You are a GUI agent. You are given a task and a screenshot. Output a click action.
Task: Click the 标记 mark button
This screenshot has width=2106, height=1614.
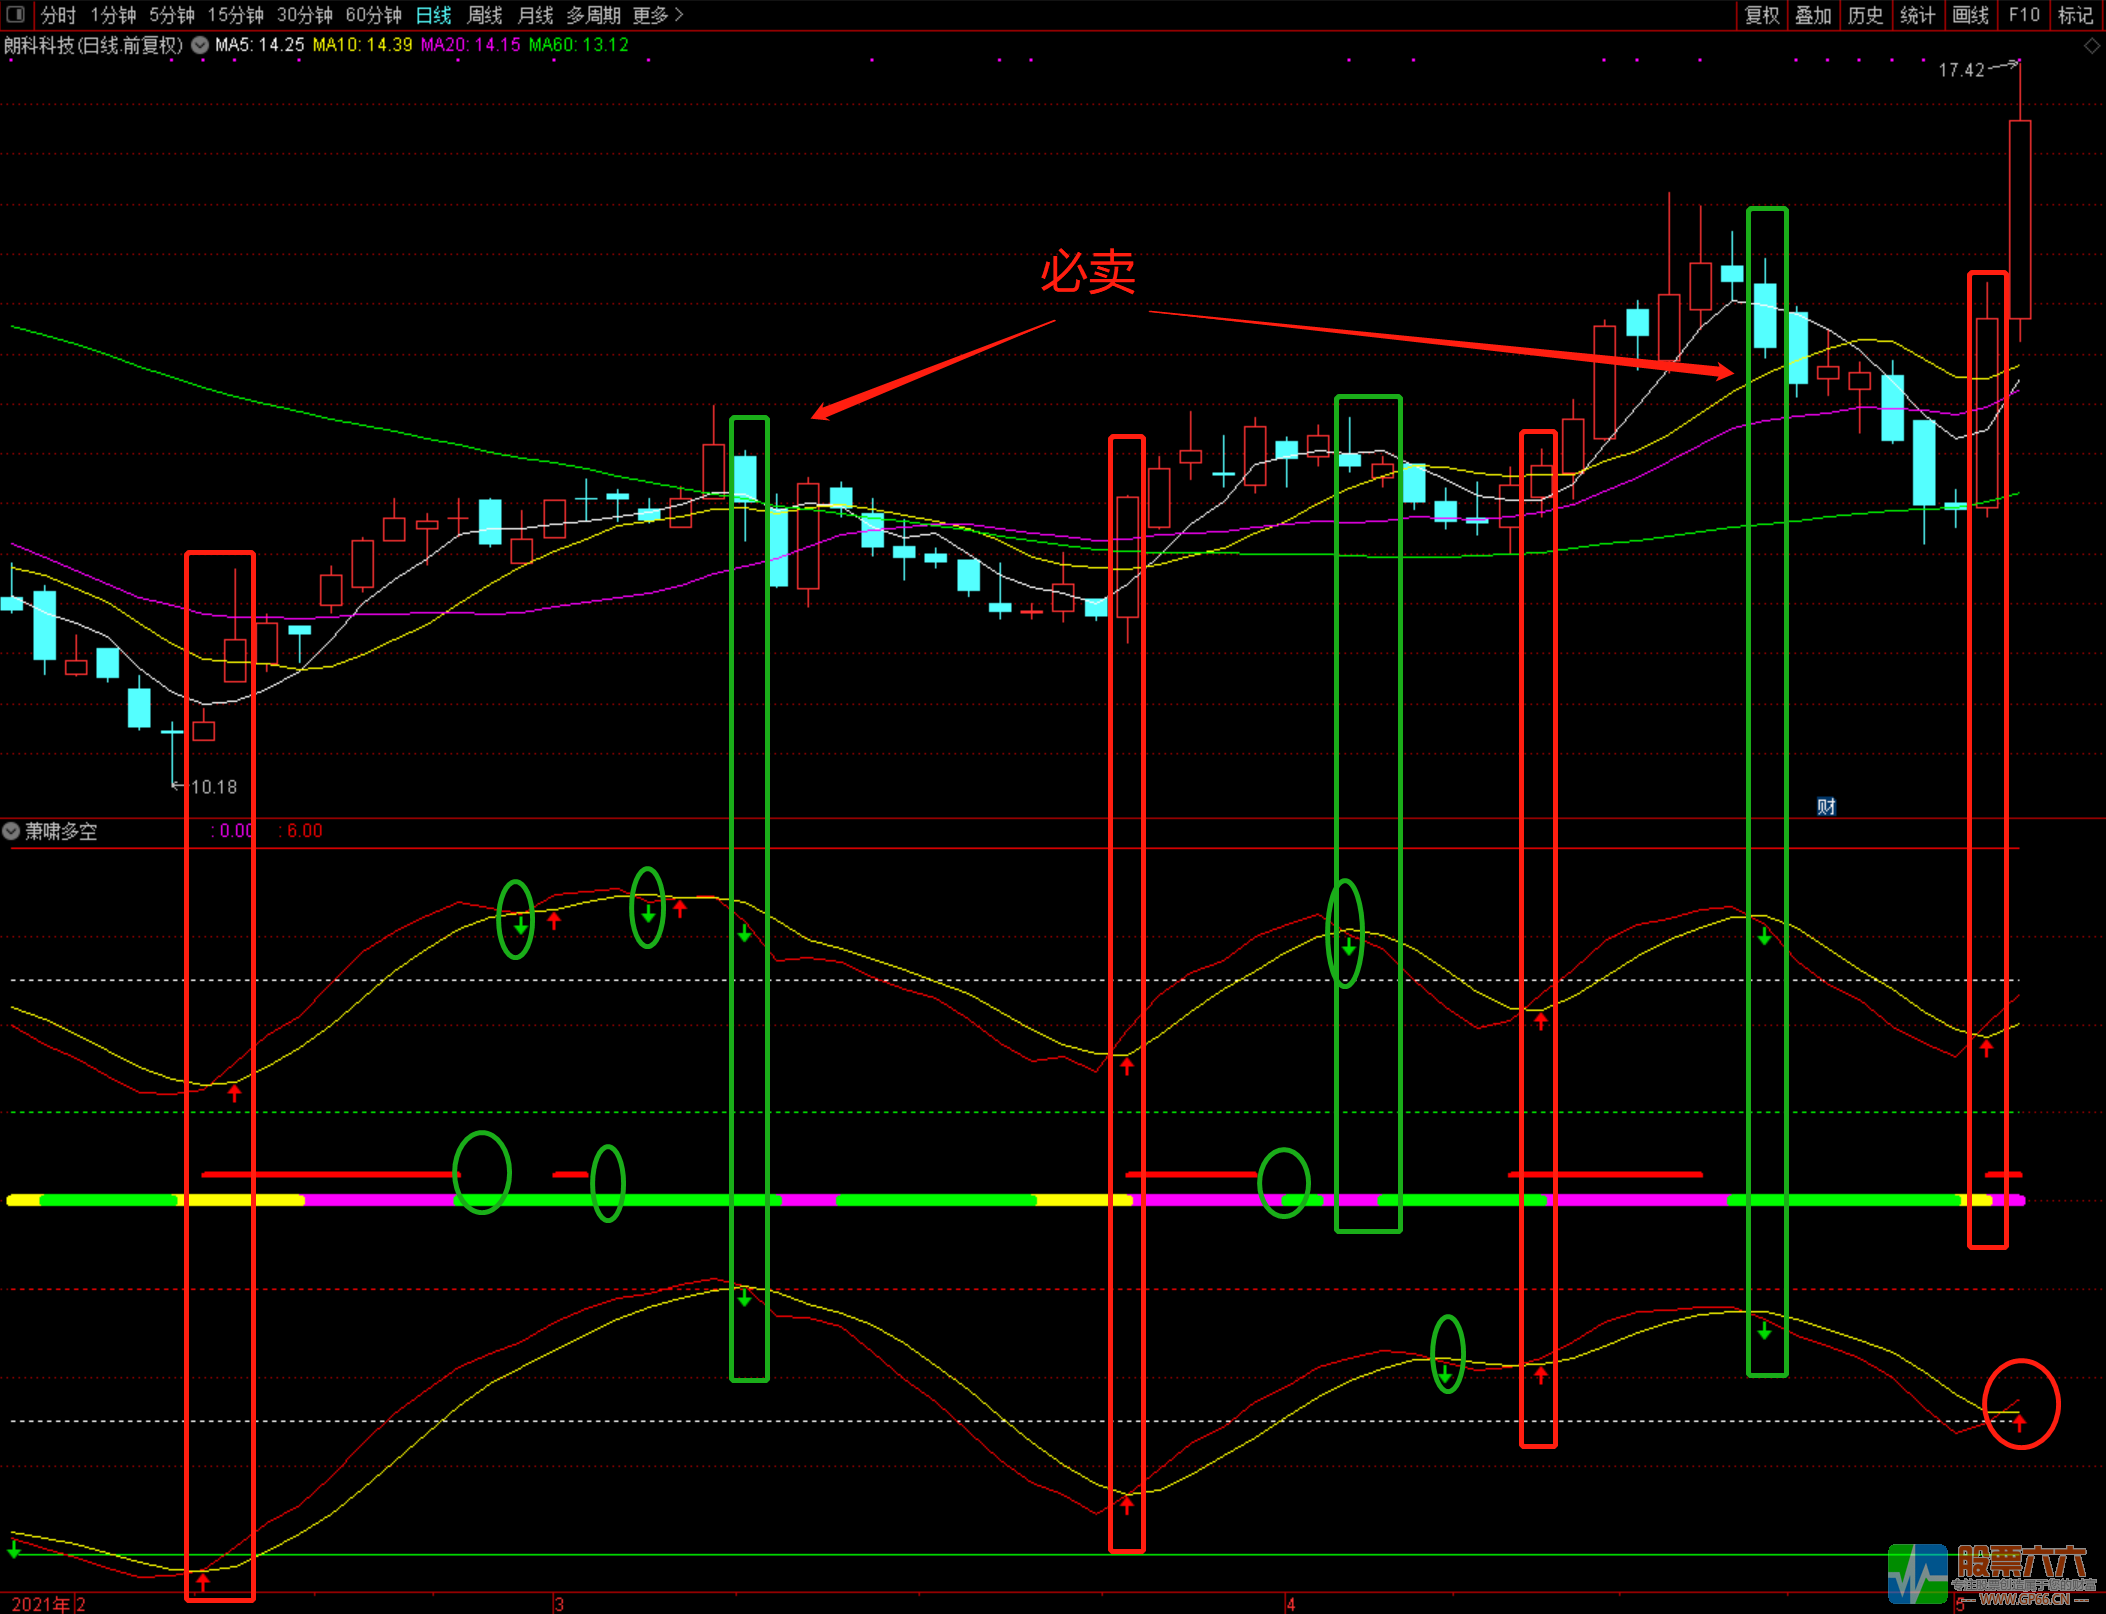coord(2076,15)
